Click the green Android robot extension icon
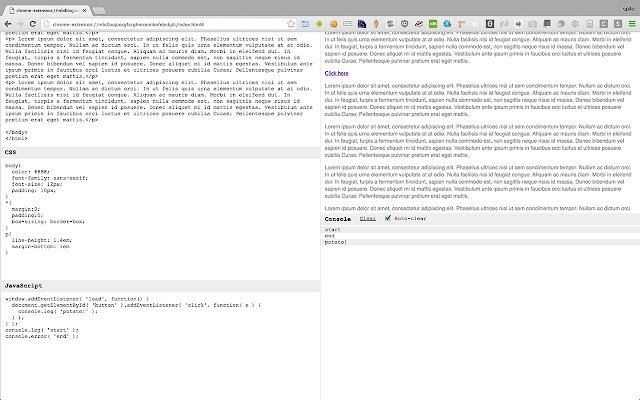 (x=319, y=24)
